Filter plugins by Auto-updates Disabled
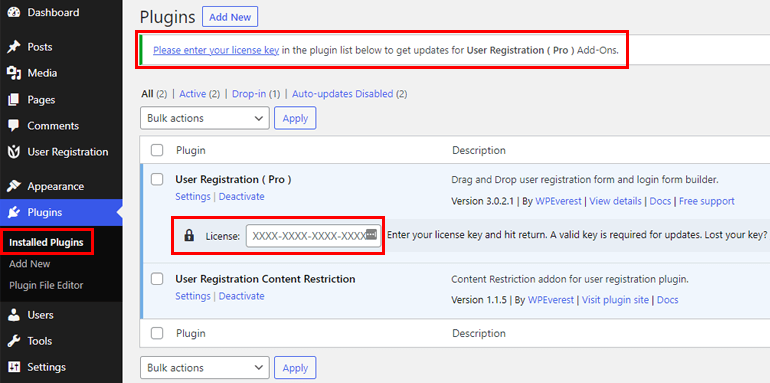This screenshot has height=383, width=770. click(x=343, y=94)
